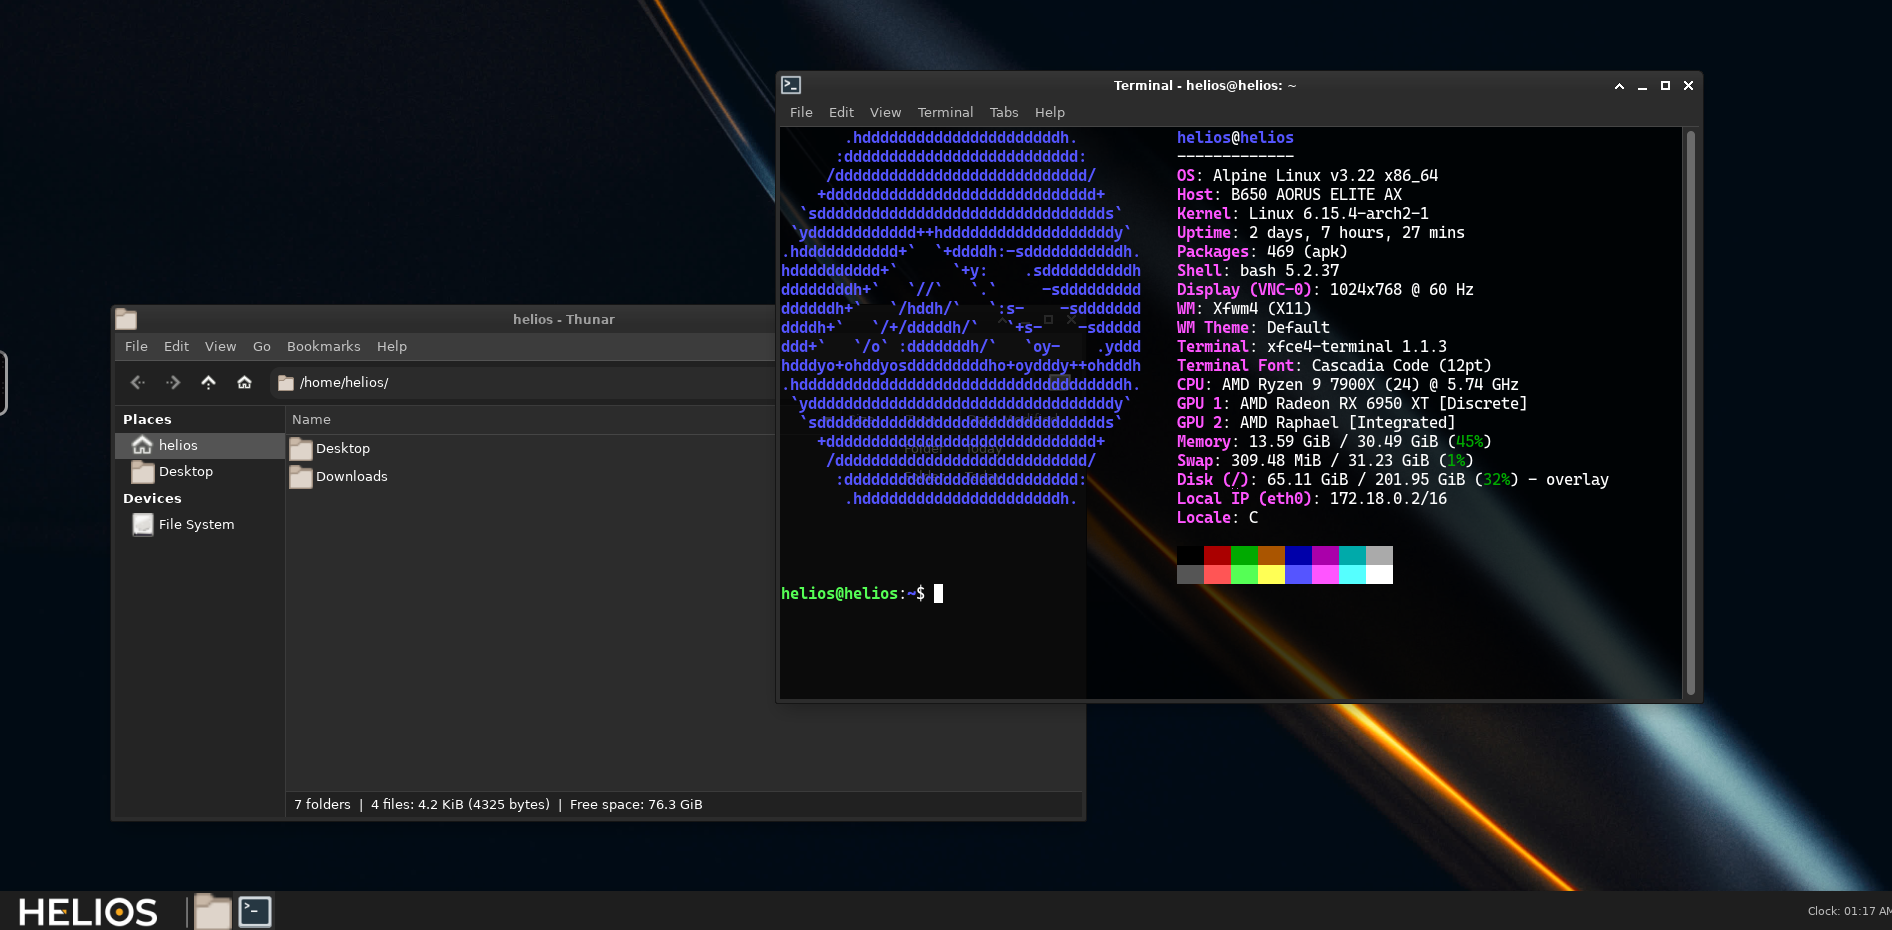The image size is (1892, 930).
Task: Open the Terminal menu in Terminal
Action: click(945, 112)
